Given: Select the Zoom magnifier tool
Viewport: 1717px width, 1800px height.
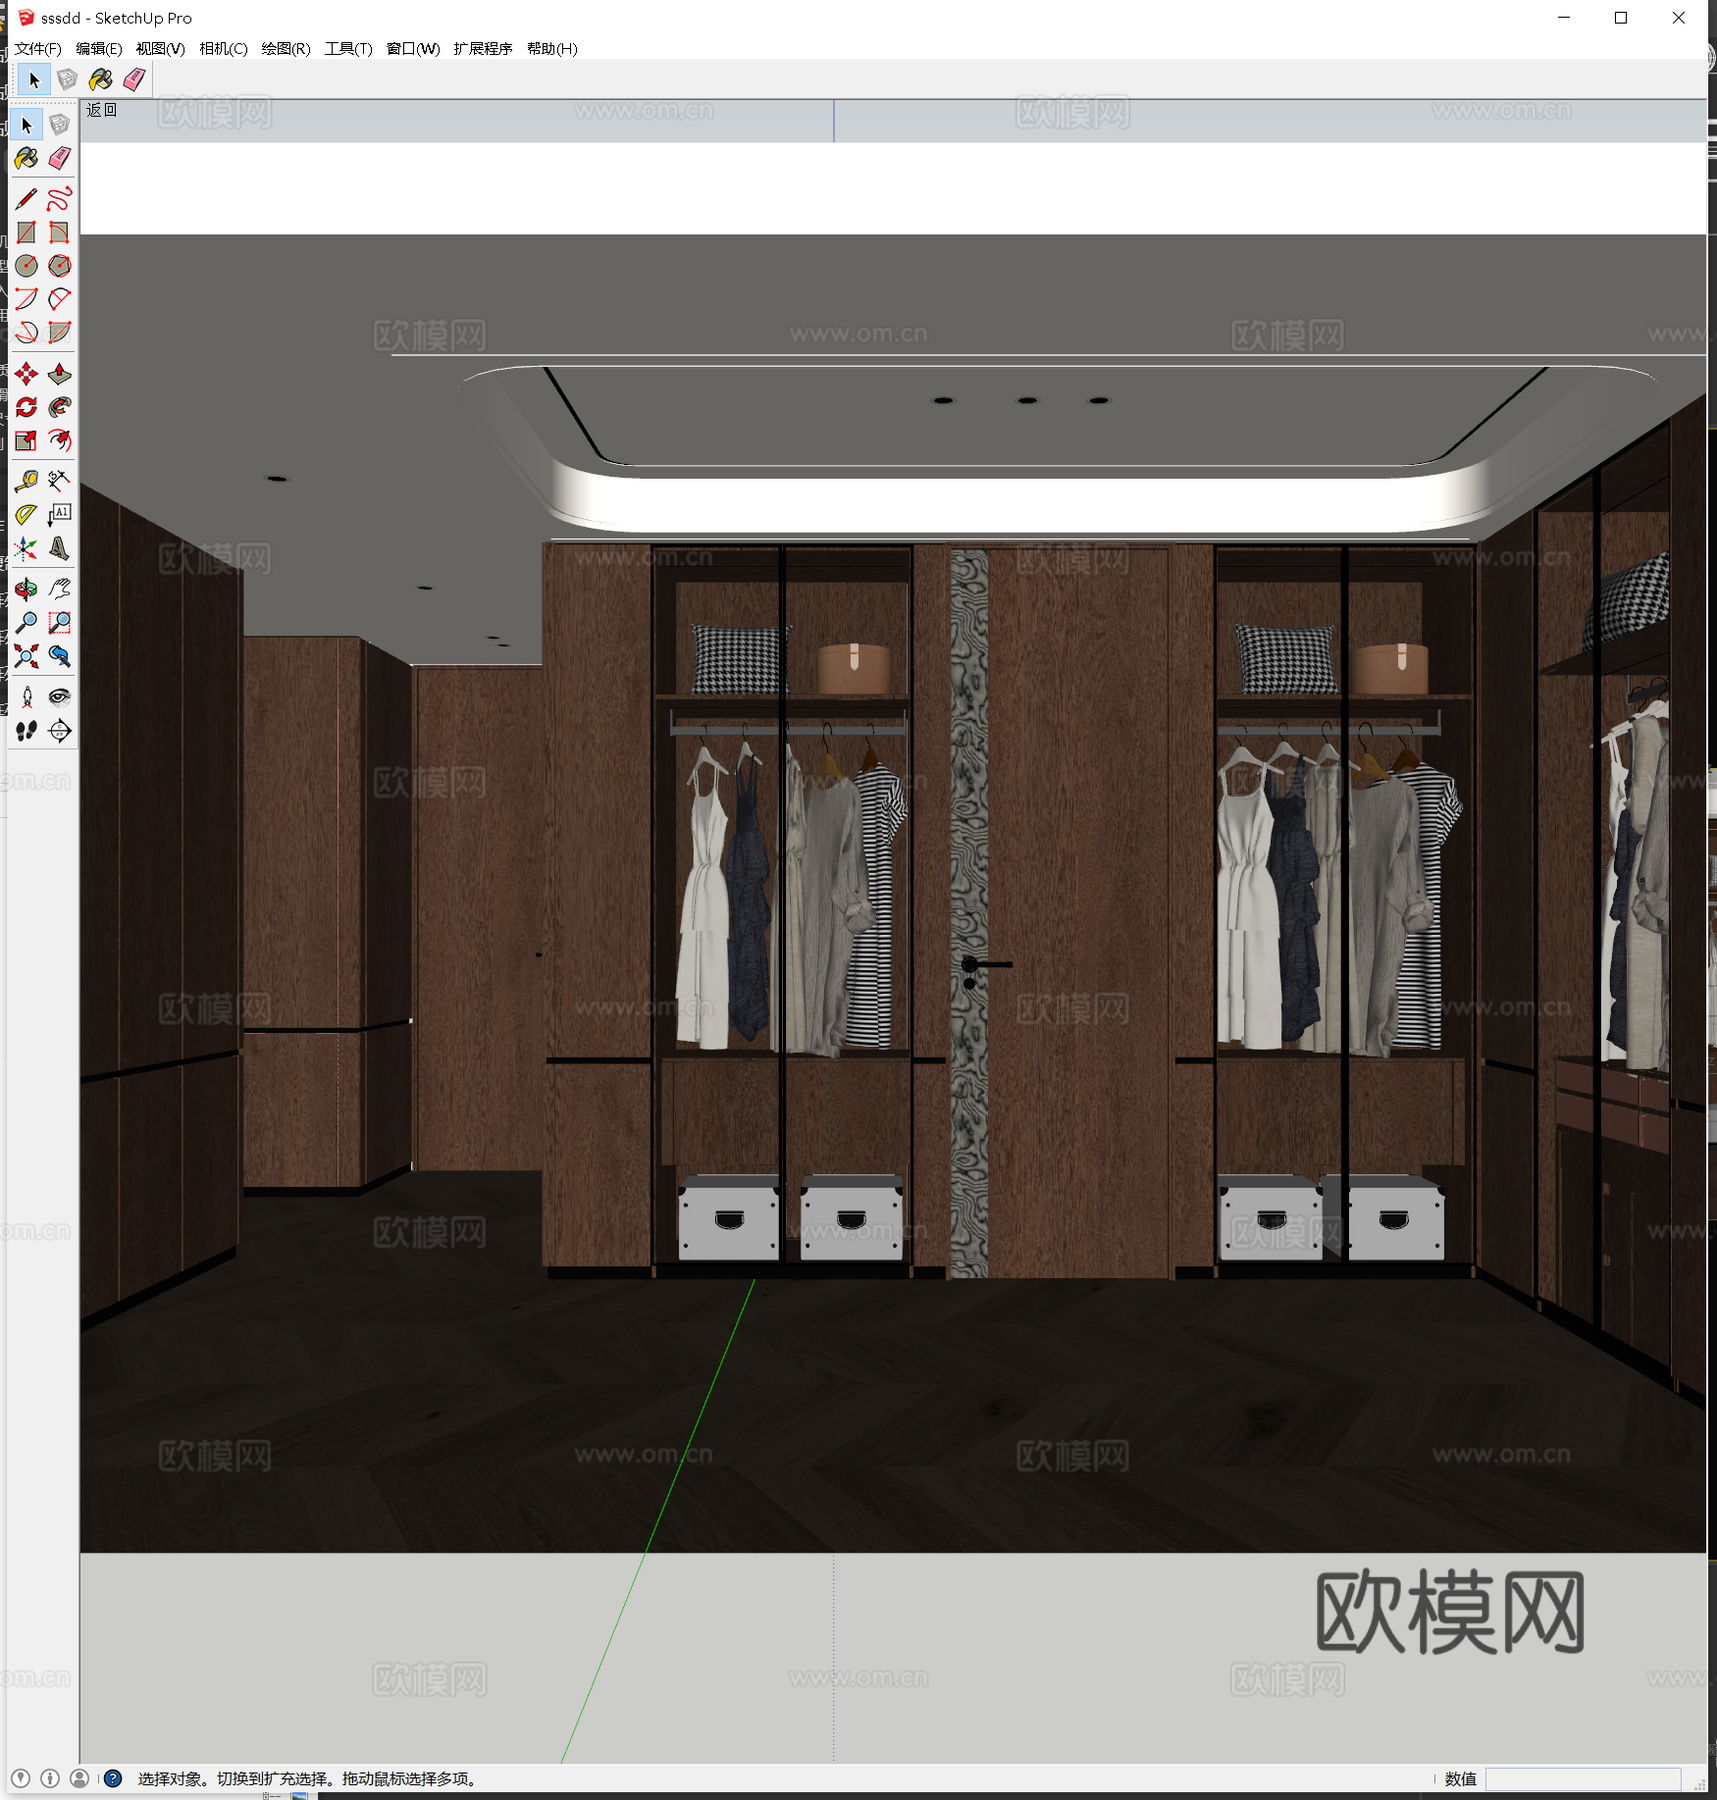Looking at the screenshot, I should (27, 623).
